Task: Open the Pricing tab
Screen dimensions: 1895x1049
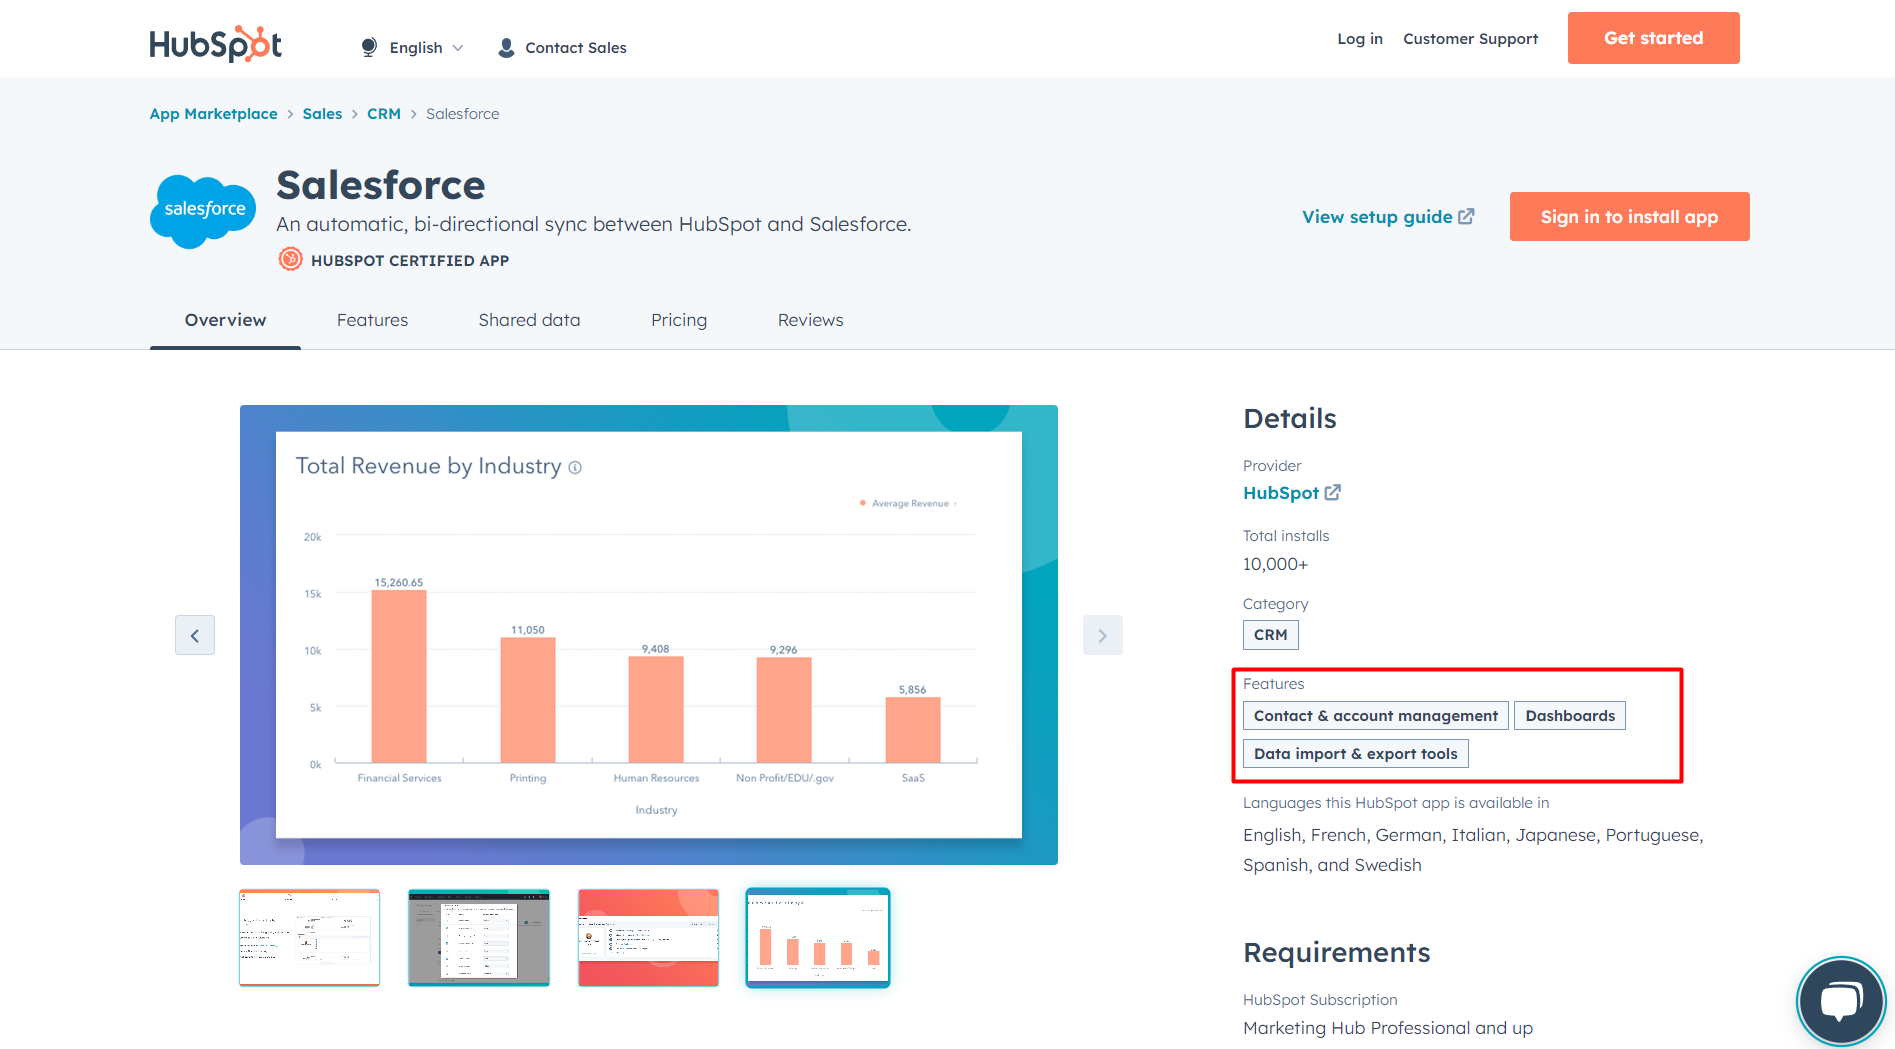Action: tap(678, 320)
